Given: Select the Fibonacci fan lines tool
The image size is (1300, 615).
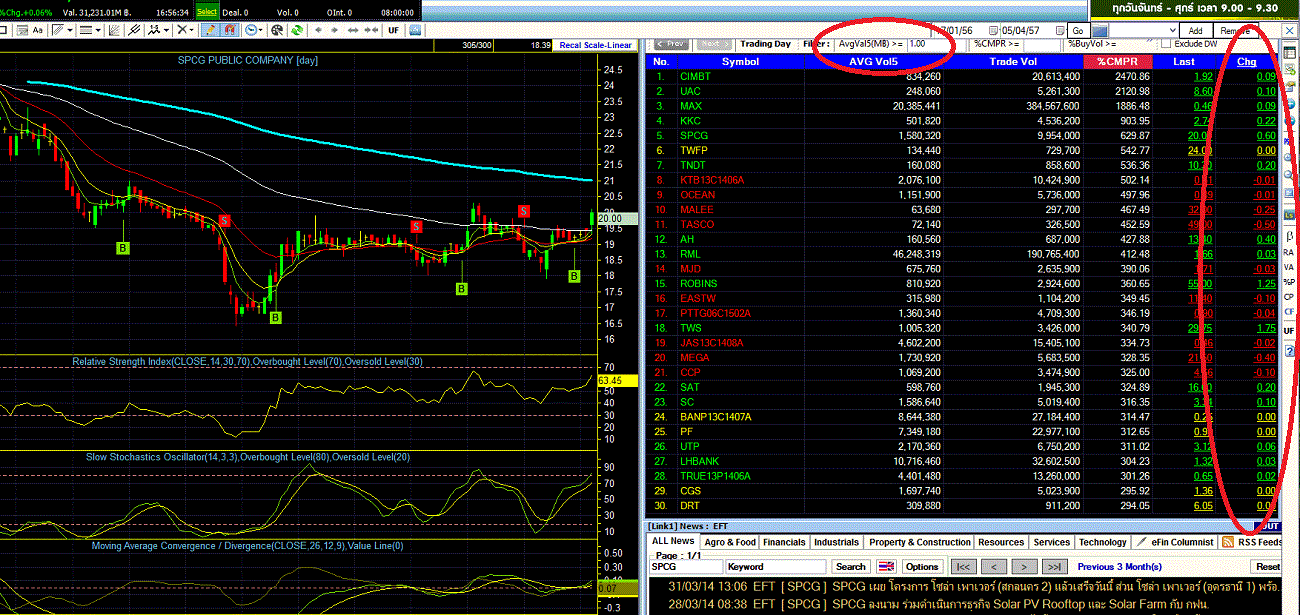Looking at the screenshot, I should pyautogui.click(x=114, y=30).
